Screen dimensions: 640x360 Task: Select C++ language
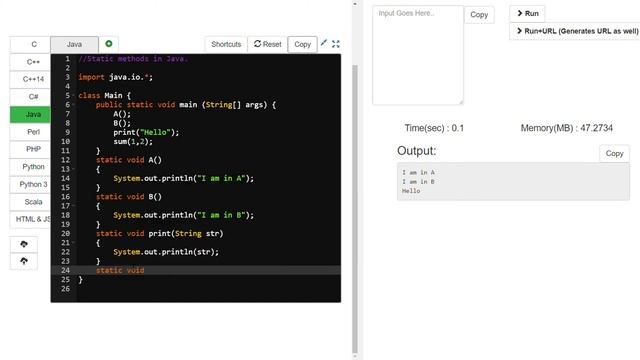(x=33, y=62)
